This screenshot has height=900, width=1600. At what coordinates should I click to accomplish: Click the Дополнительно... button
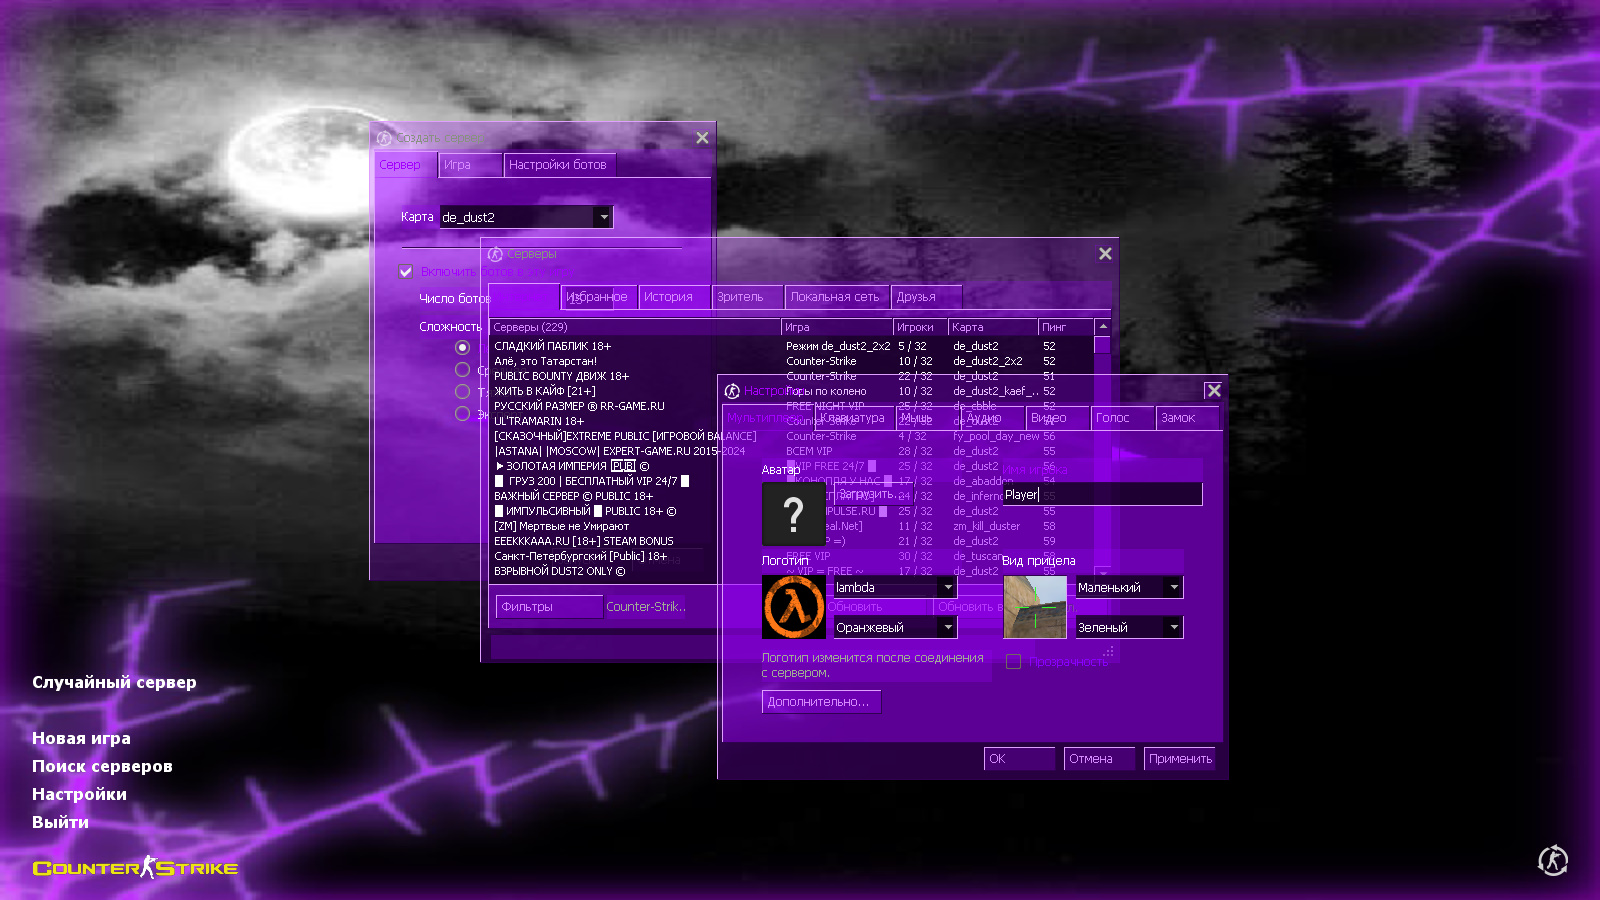(x=819, y=702)
